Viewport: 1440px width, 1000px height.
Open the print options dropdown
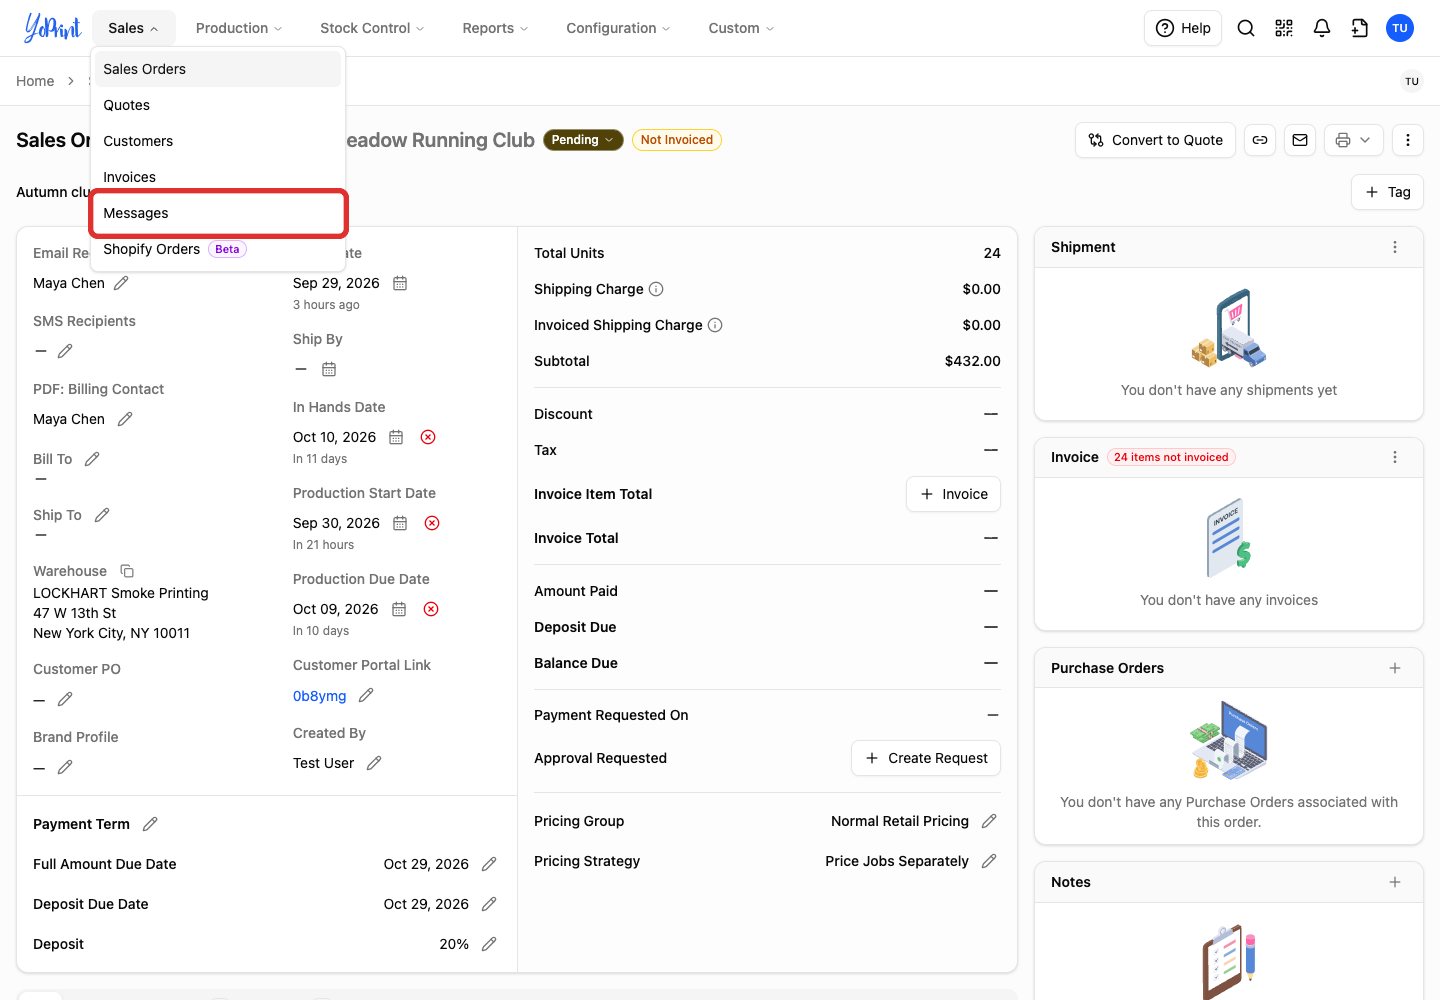pyautogui.click(x=1354, y=140)
